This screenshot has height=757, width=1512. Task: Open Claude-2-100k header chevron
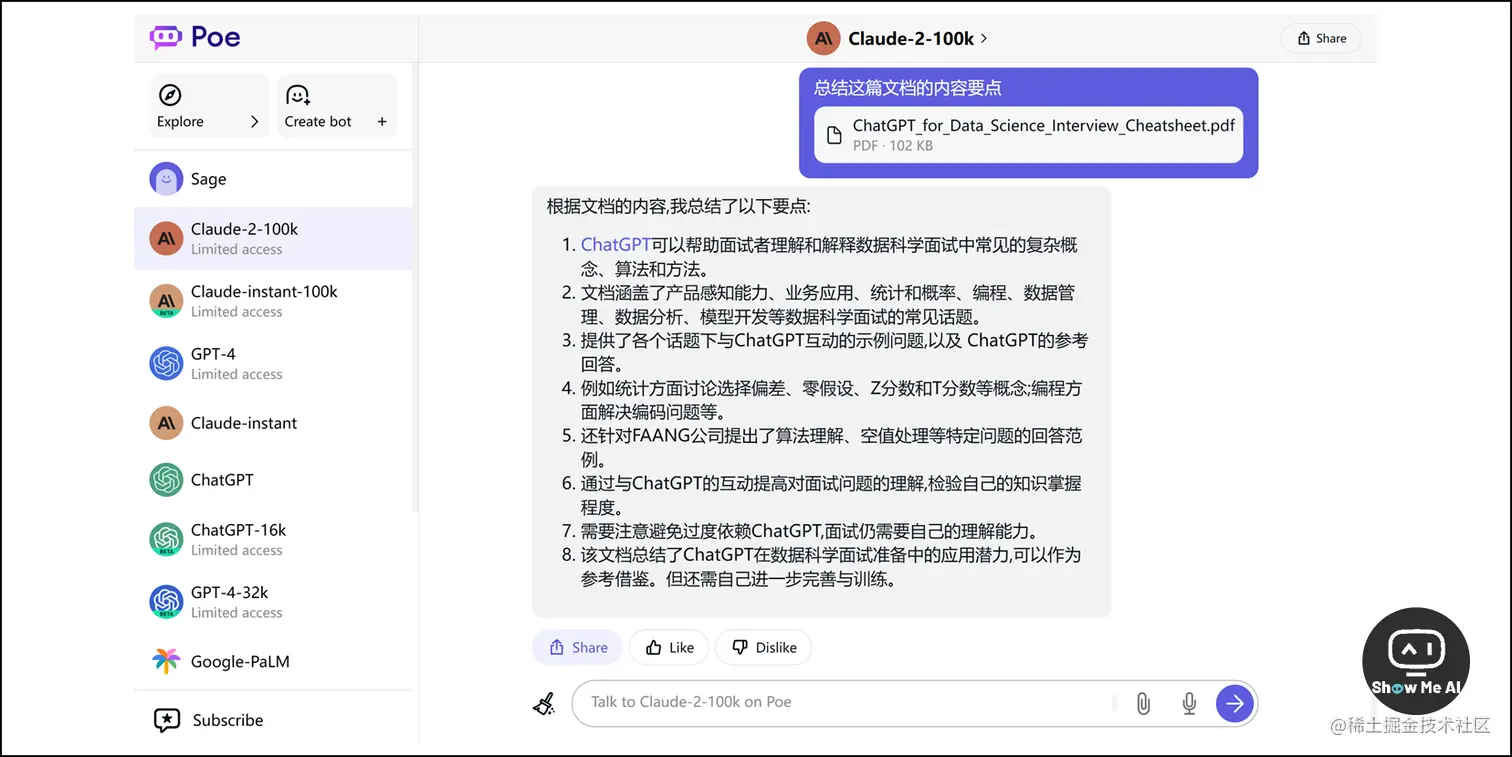[x=984, y=38]
